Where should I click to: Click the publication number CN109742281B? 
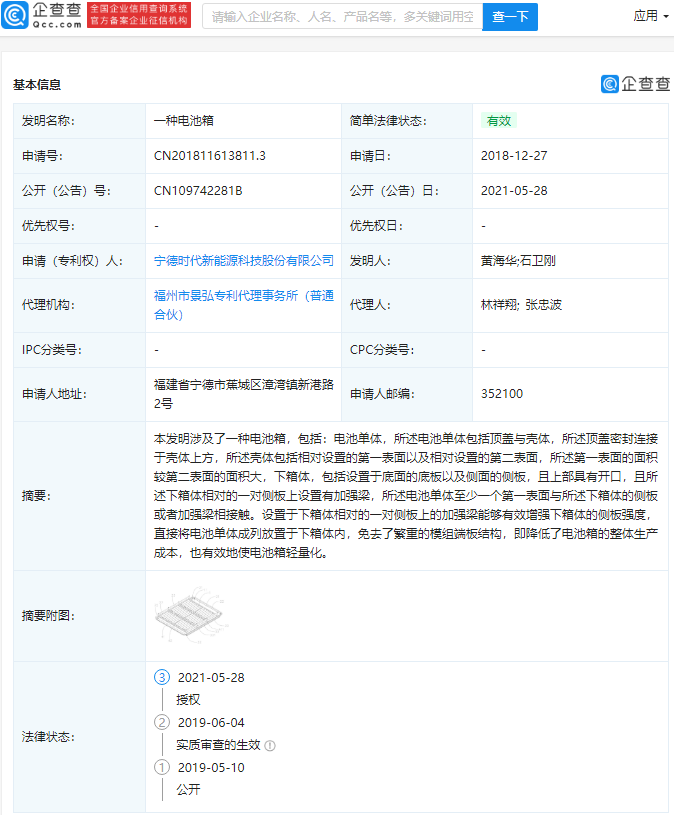tap(198, 191)
